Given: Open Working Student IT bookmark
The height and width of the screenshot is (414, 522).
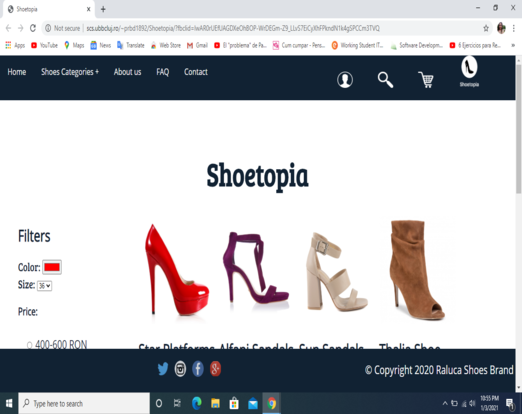Looking at the screenshot, I should pos(357,45).
